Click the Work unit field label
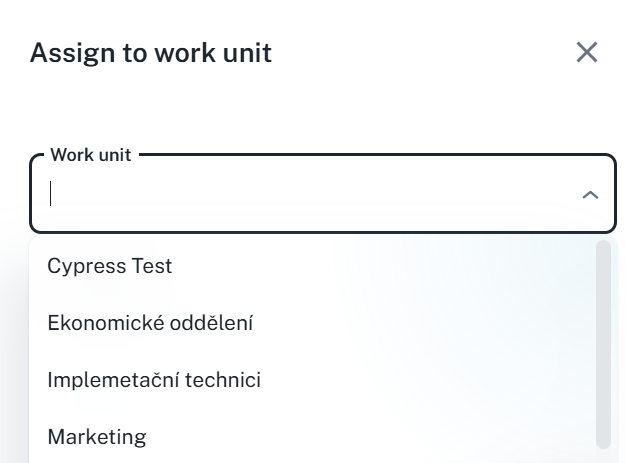This screenshot has width=626, height=463. (x=91, y=155)
